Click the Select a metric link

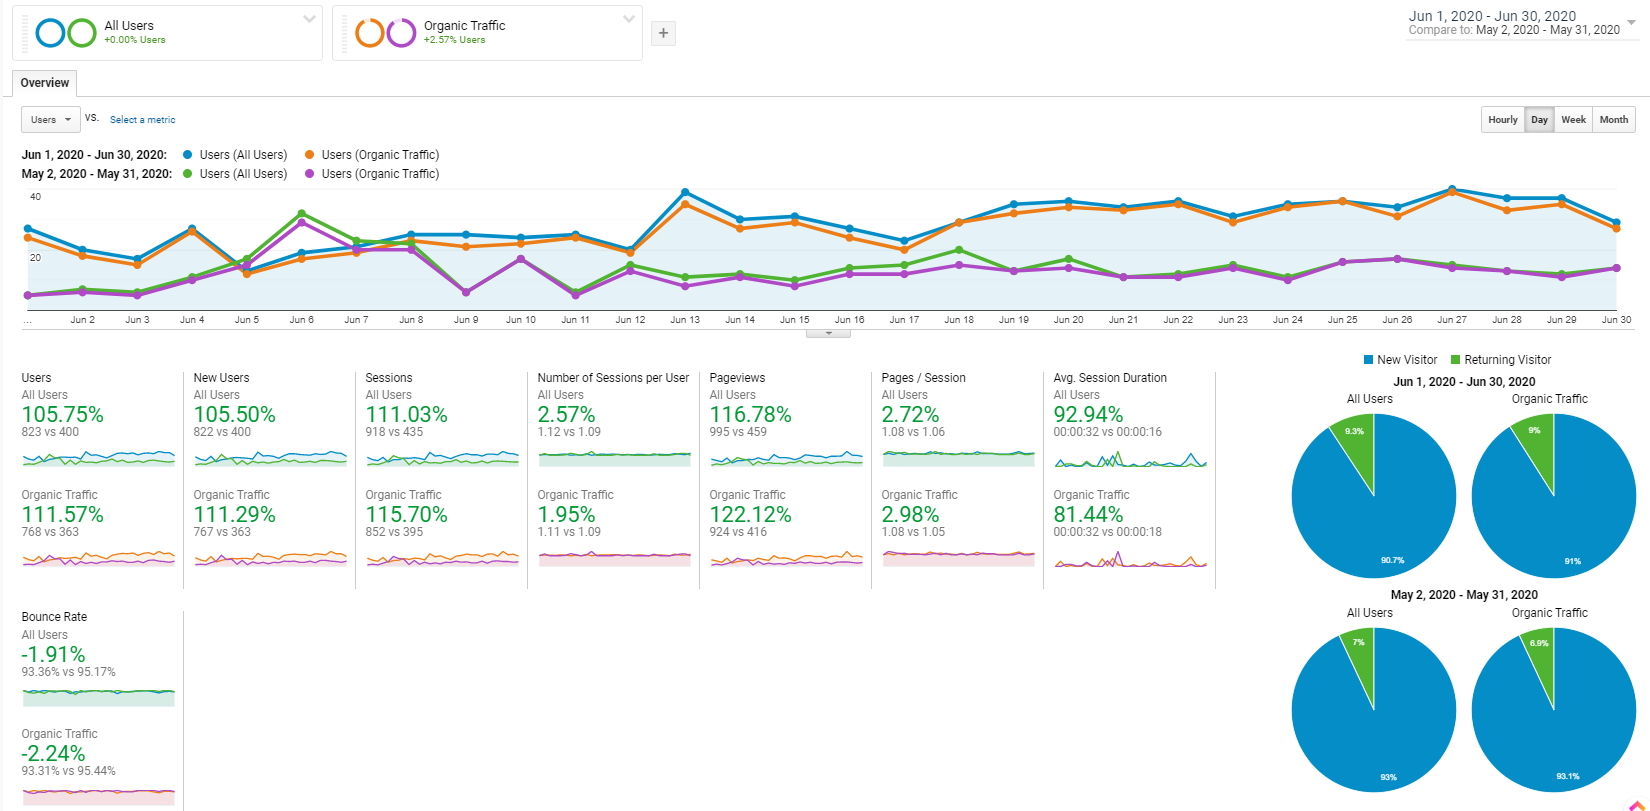pyautogui.click(x=142, y=120)
